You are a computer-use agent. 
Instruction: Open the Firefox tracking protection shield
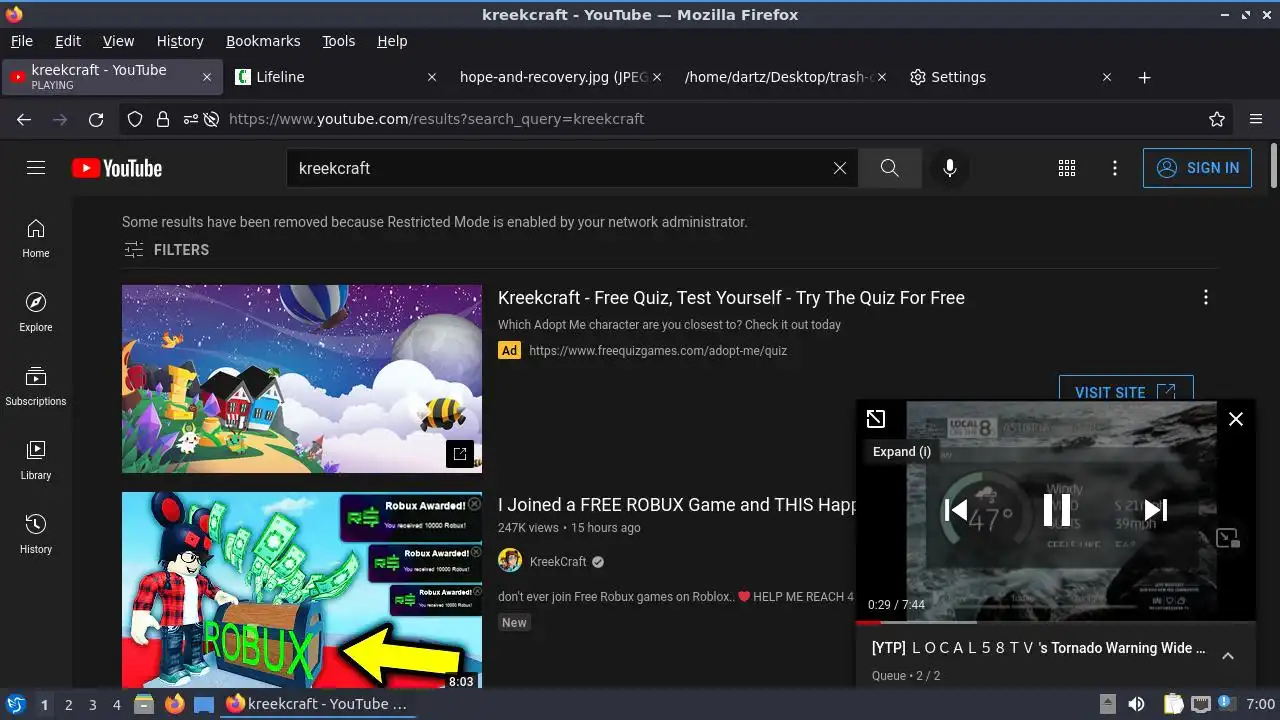pyautogui.click(x=135, y=119)
